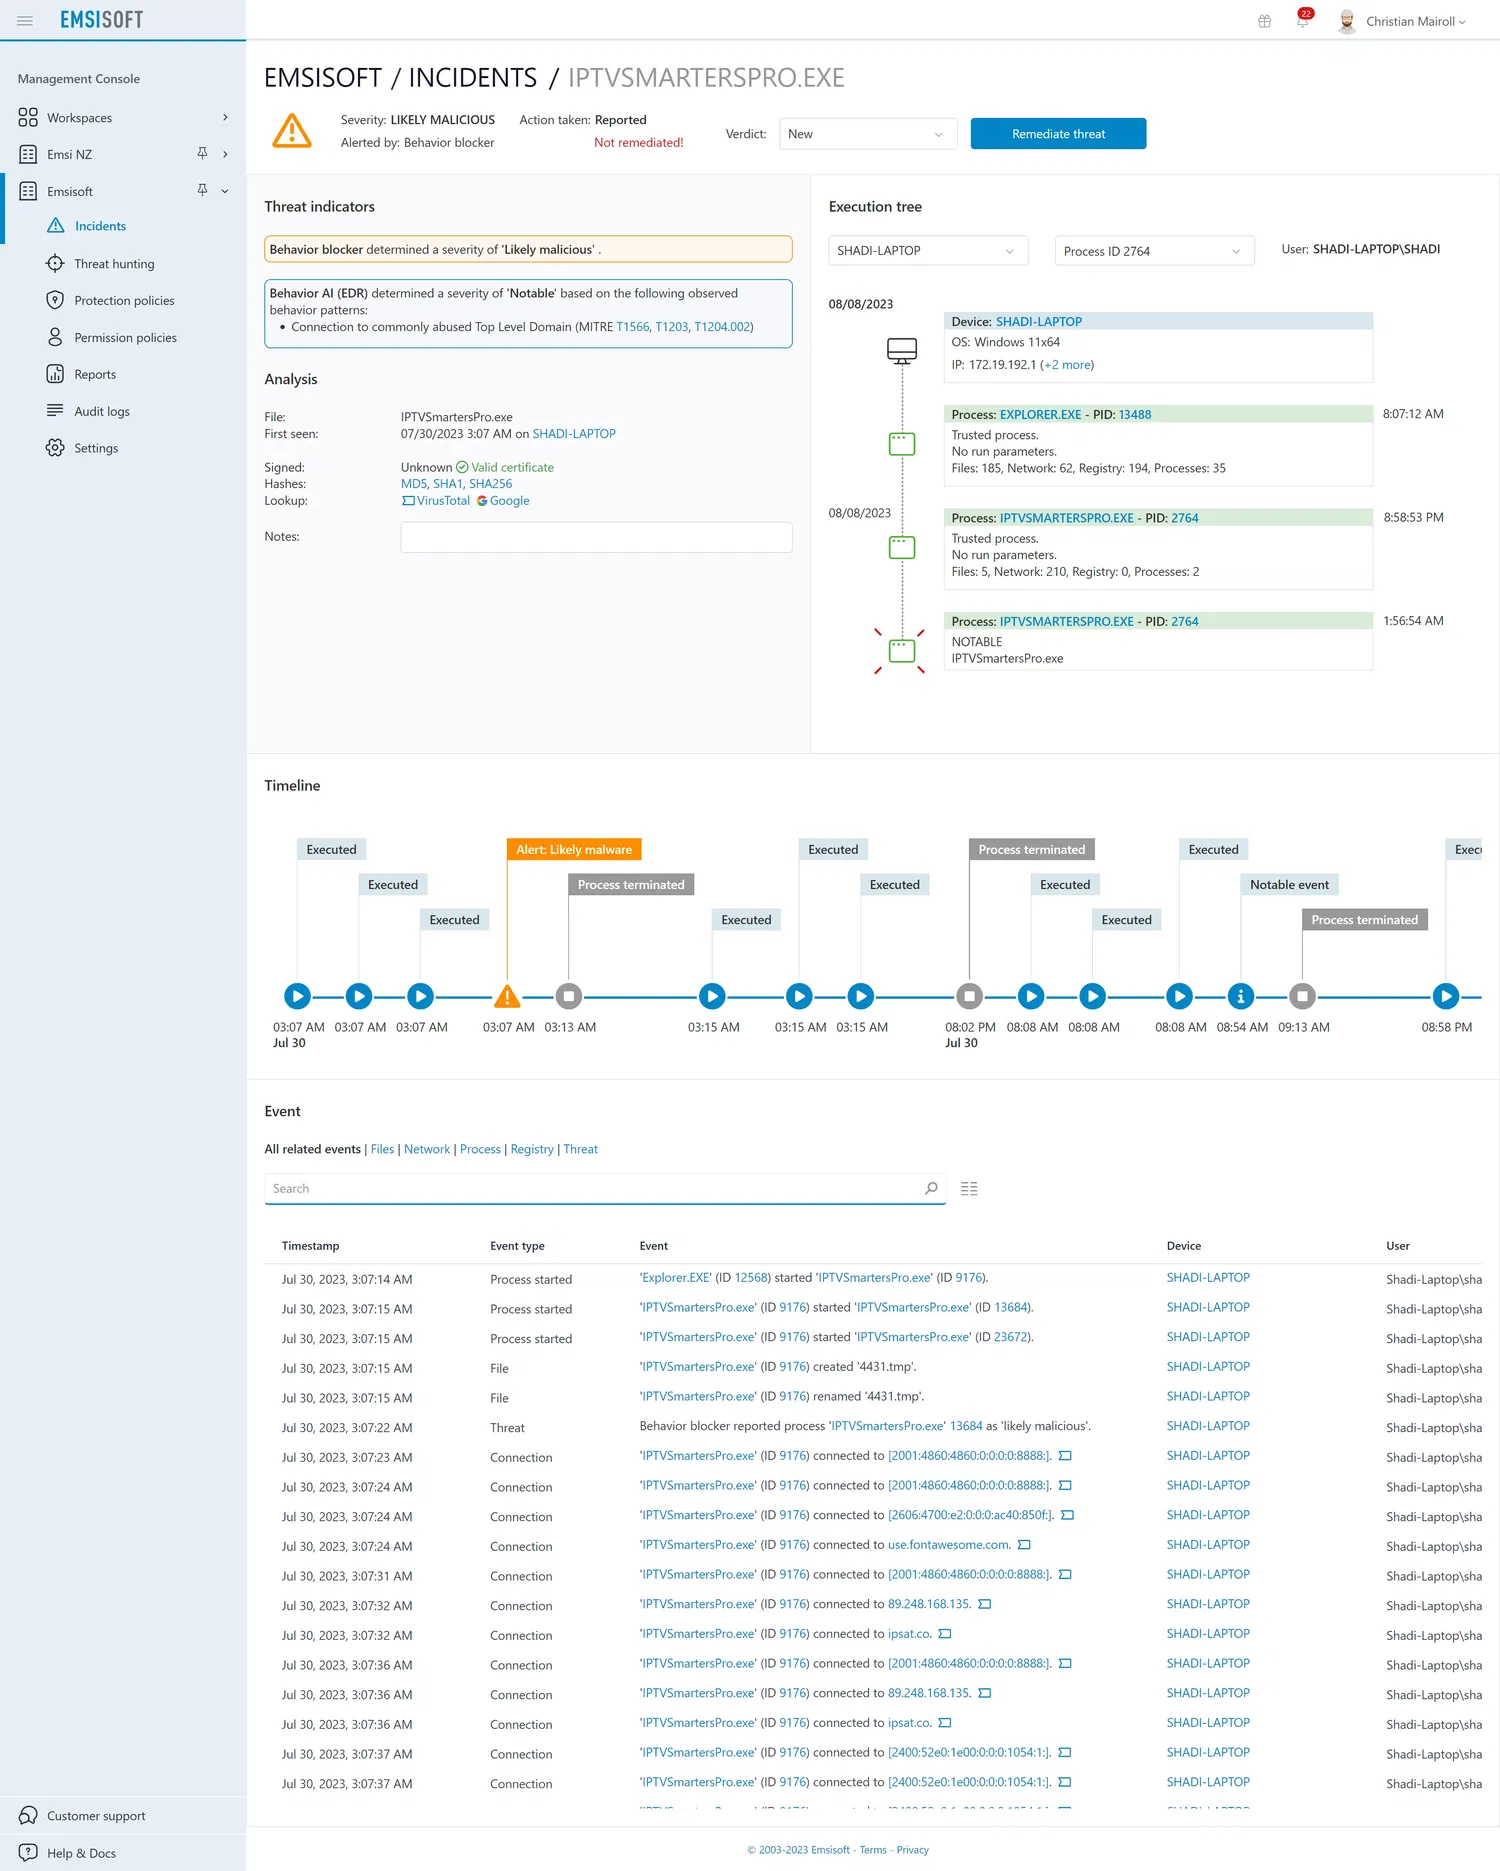Click the device monitor icon in execution tree
This screenshot has height=1871, width=1500.
coord(902,351)
